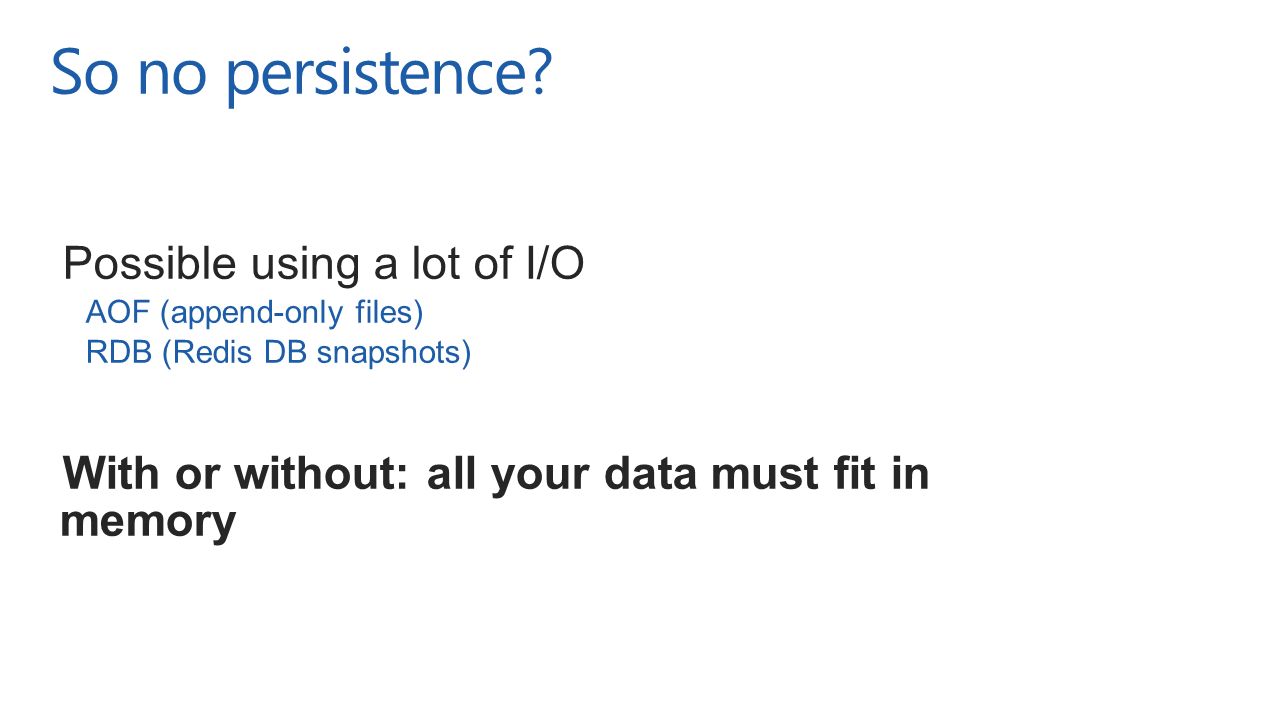Click the 'I/O' text

click(555, 264)
